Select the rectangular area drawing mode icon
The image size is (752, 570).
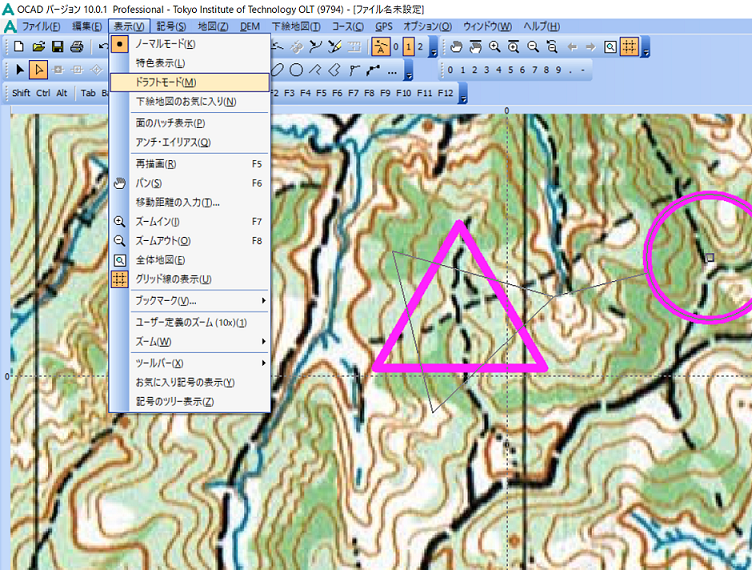tap(334, 70)
